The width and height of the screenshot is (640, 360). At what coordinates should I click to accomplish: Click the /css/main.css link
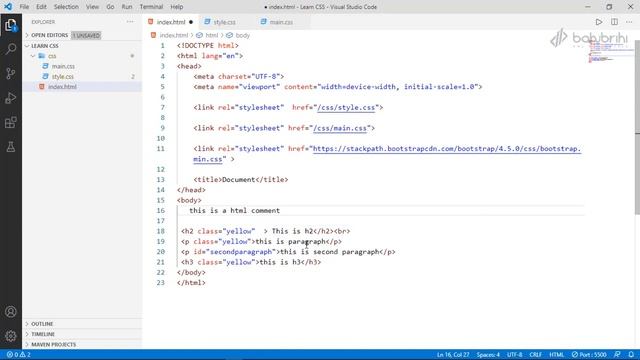click(340, 128)
